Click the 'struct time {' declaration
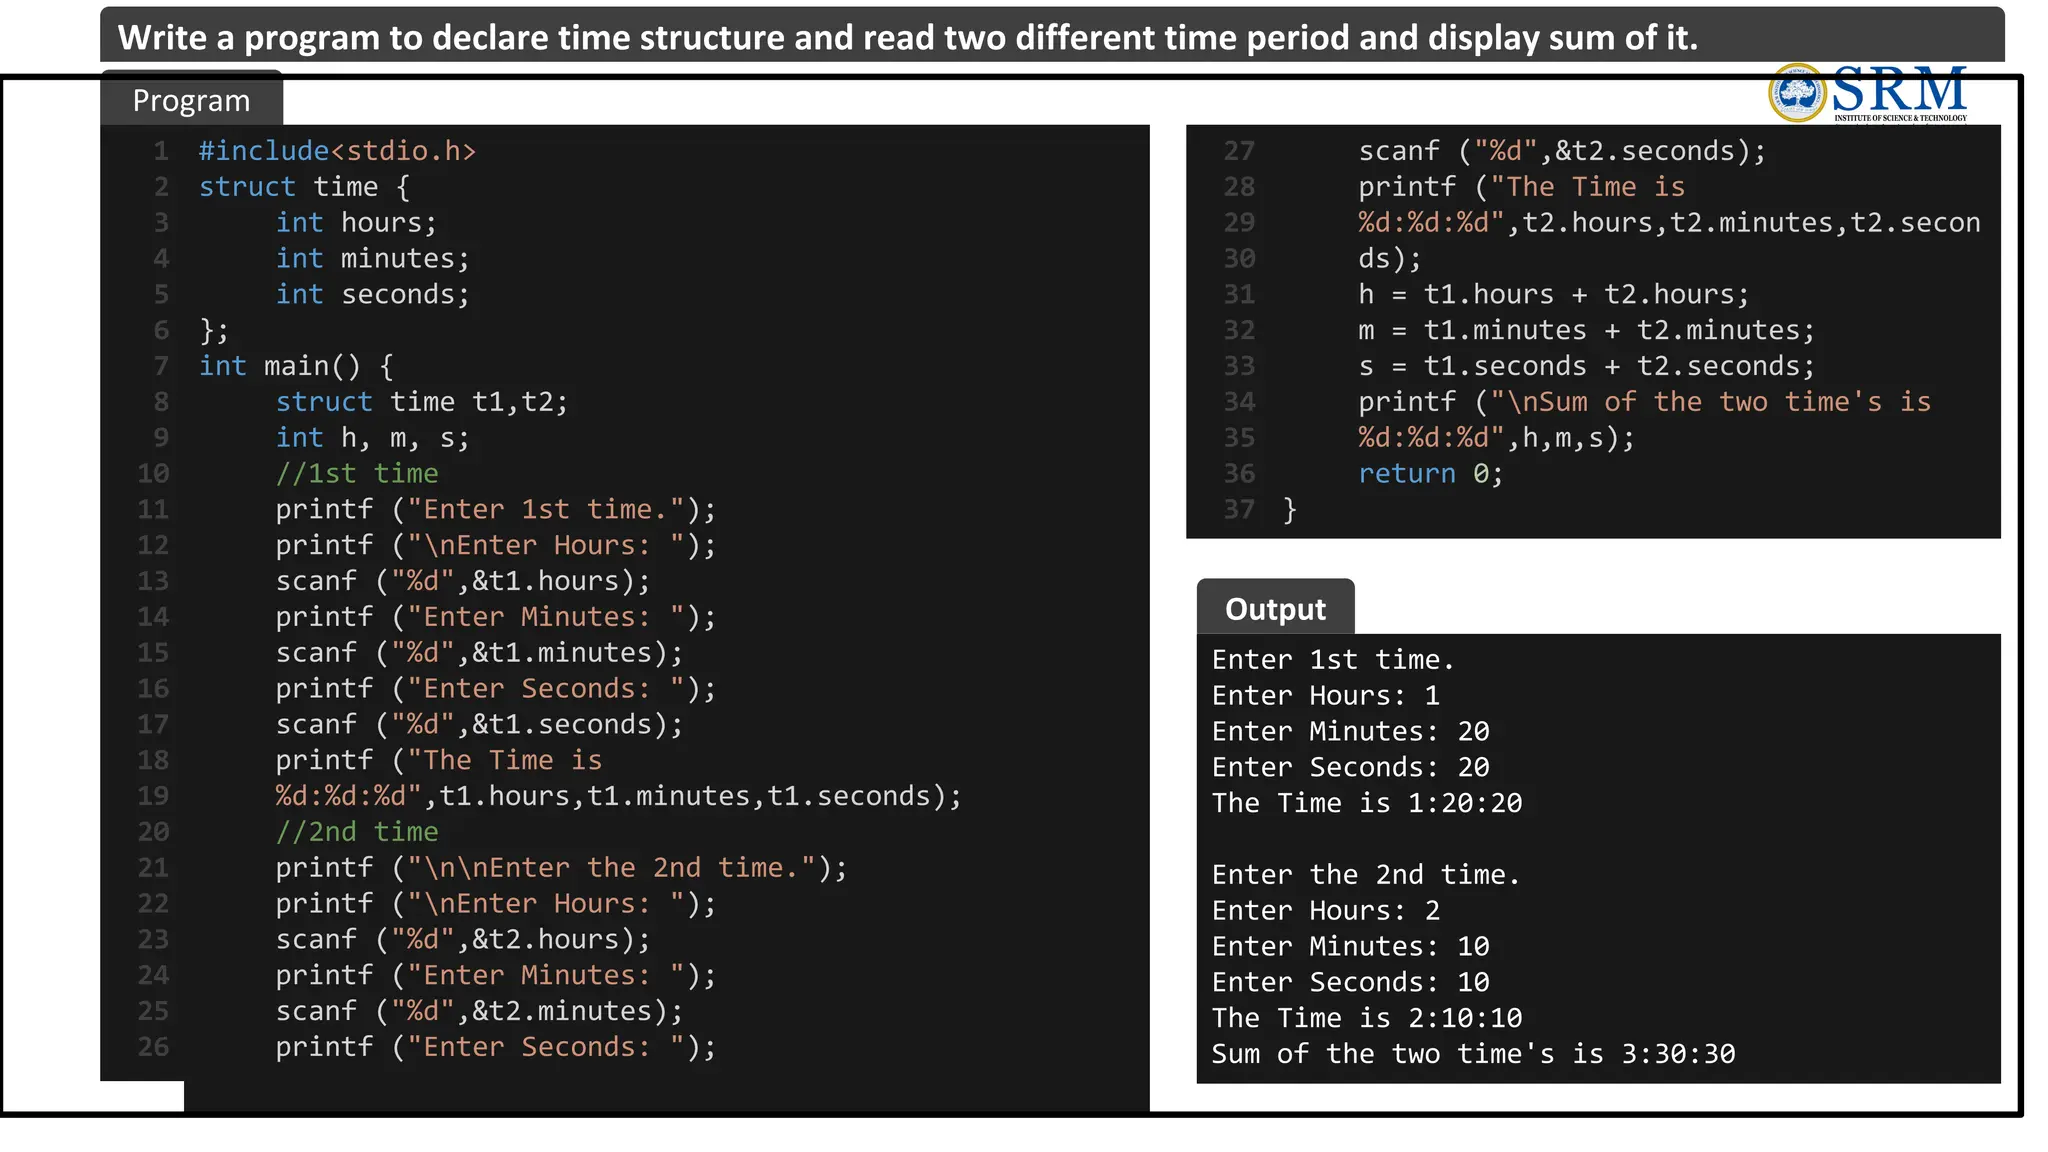Image resolution: width=2048 pixels, height=1152 pixels. click(304, 187)
